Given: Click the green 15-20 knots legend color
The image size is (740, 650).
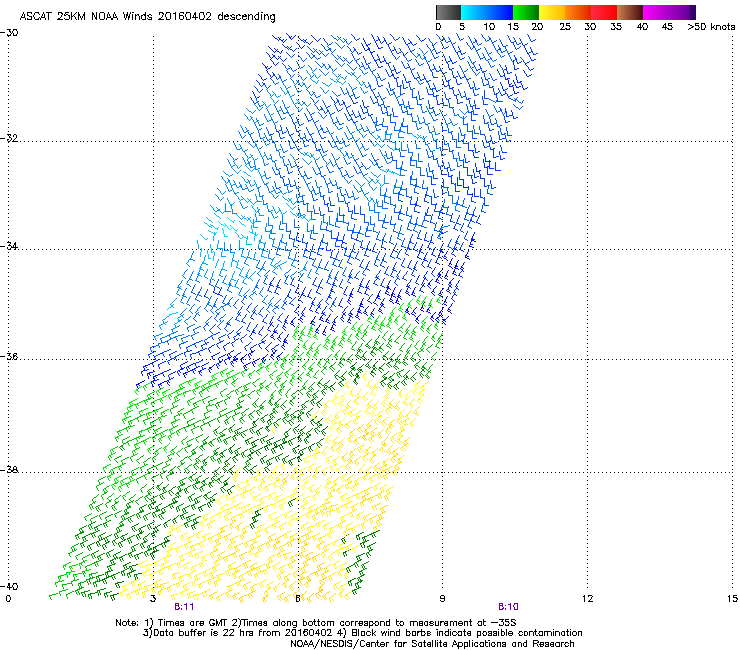Looking at the screenshot, I should pyautogui.click(x=526, y=12).
